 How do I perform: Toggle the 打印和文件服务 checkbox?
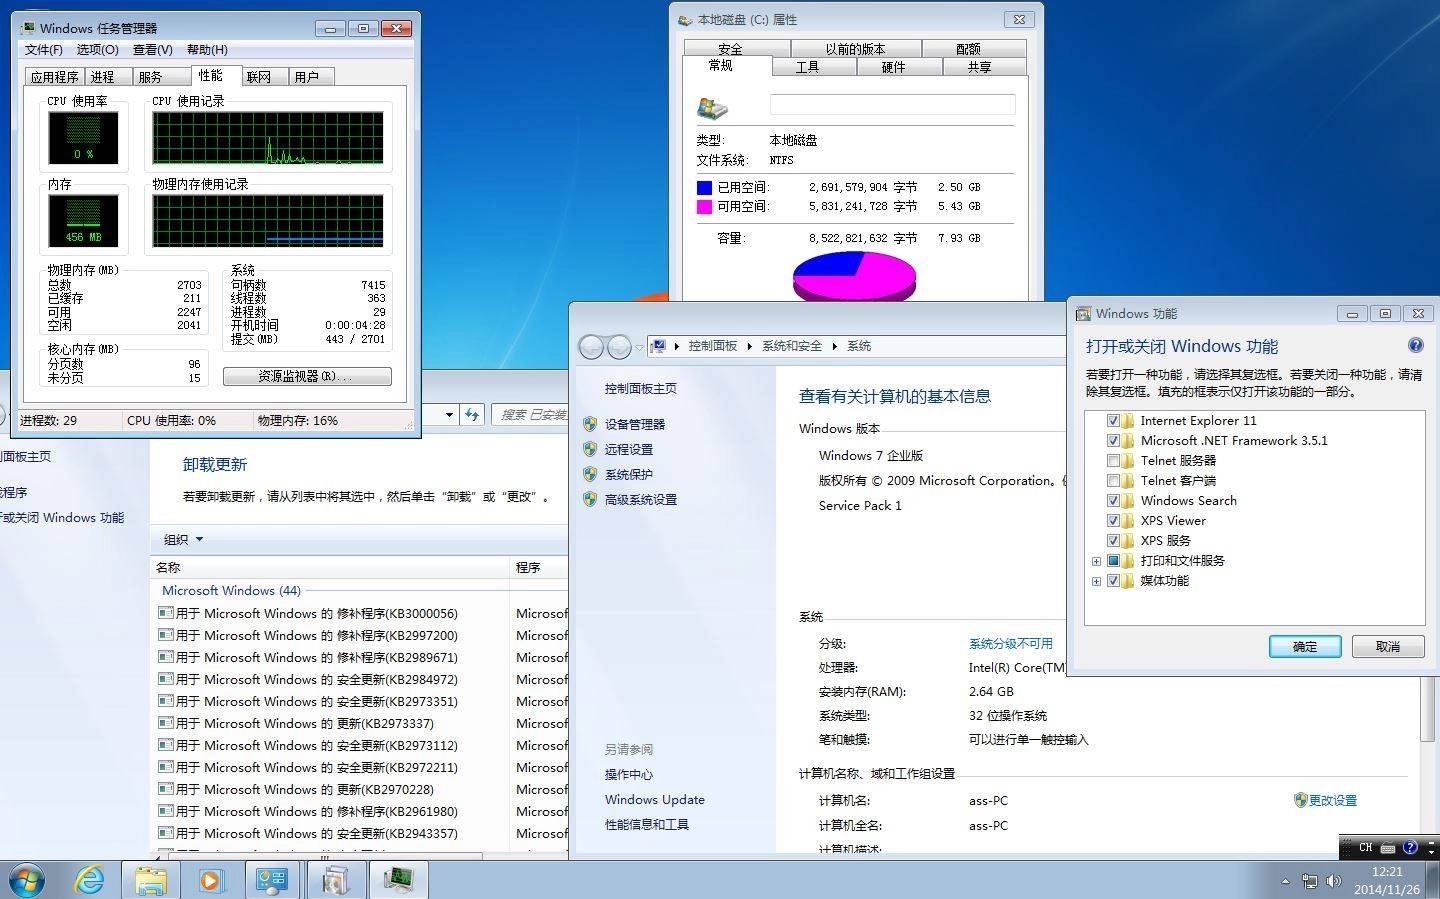pyautogui.click(x=1113, y=560)
